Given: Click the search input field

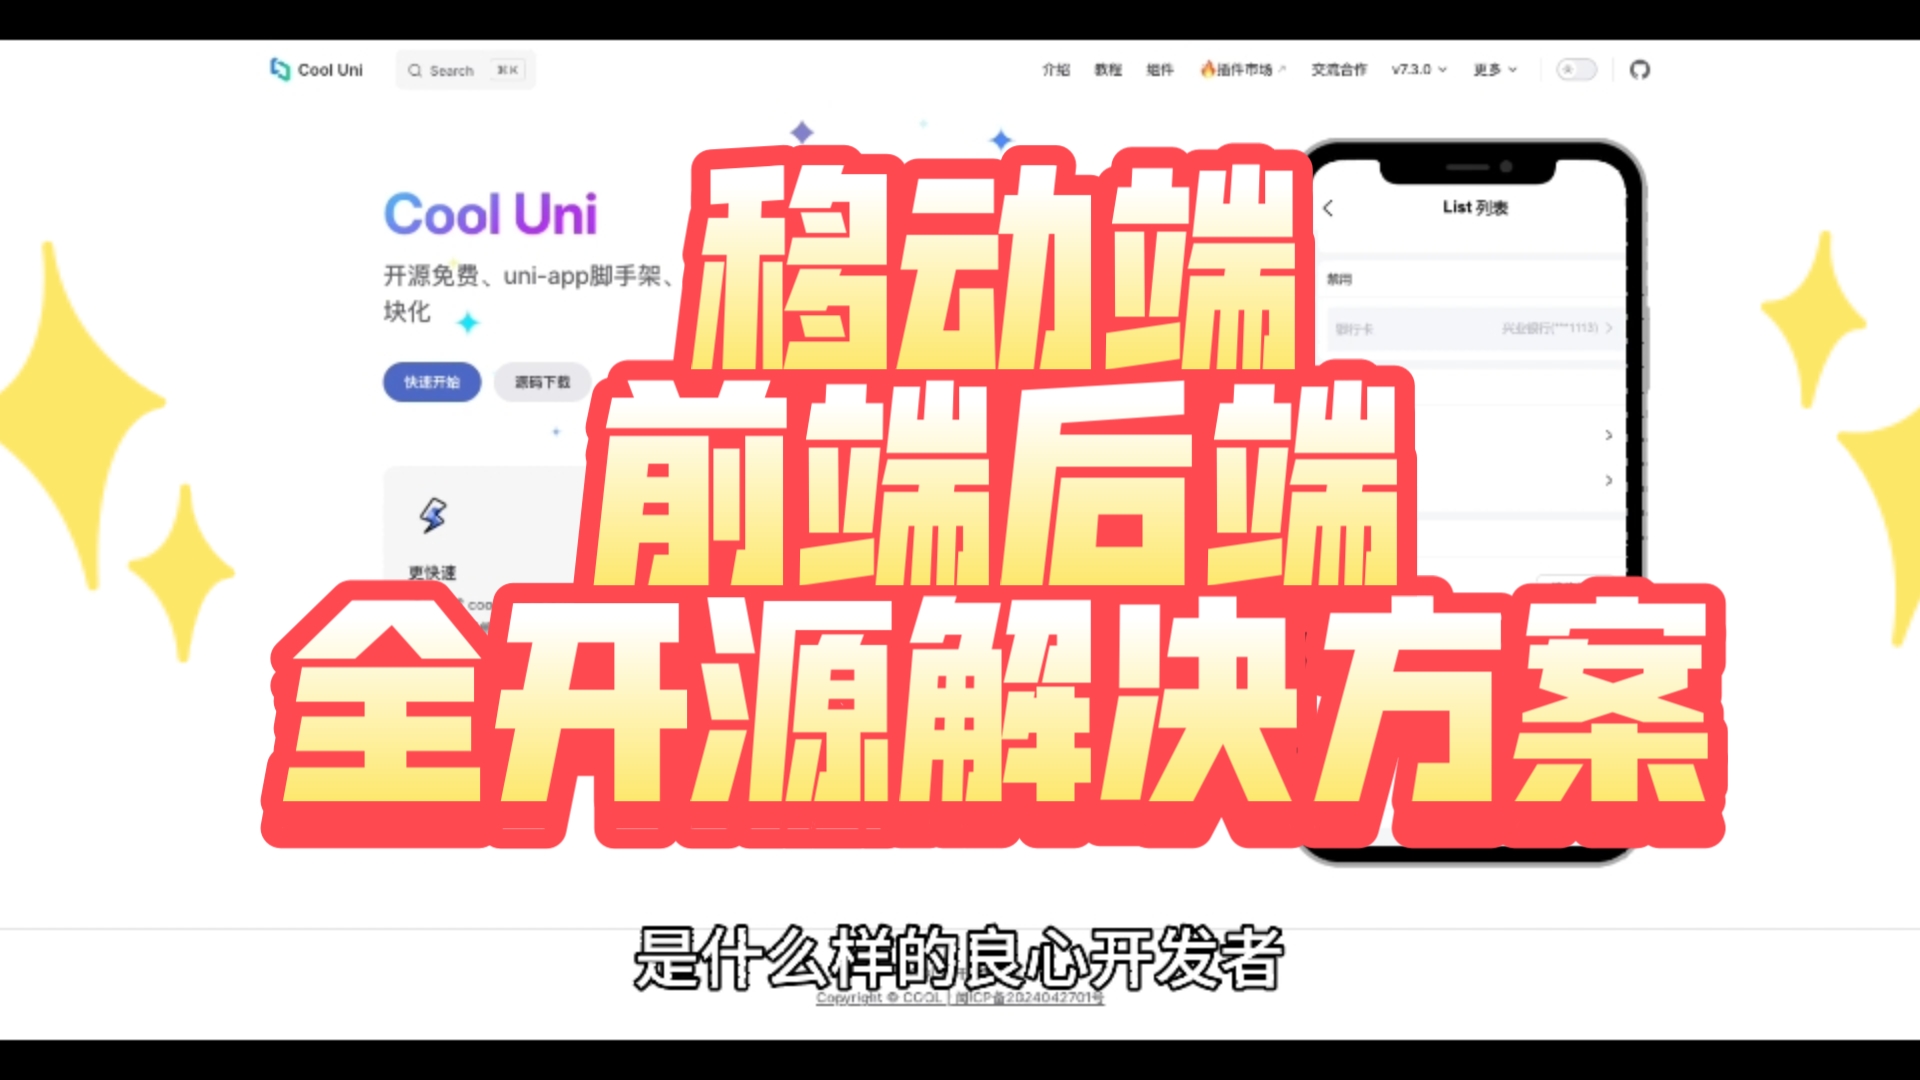Looking at the screenshot, I should tap(468, 70).
